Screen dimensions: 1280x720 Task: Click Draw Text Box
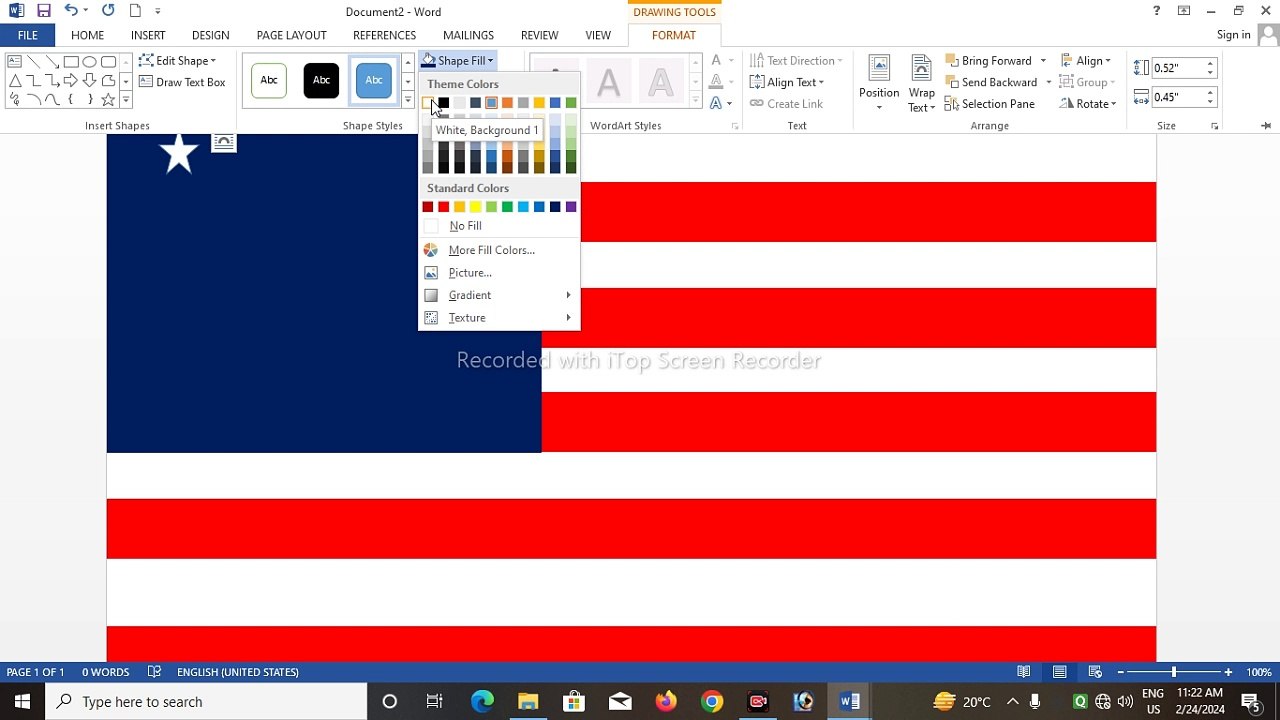coord(182,82)
